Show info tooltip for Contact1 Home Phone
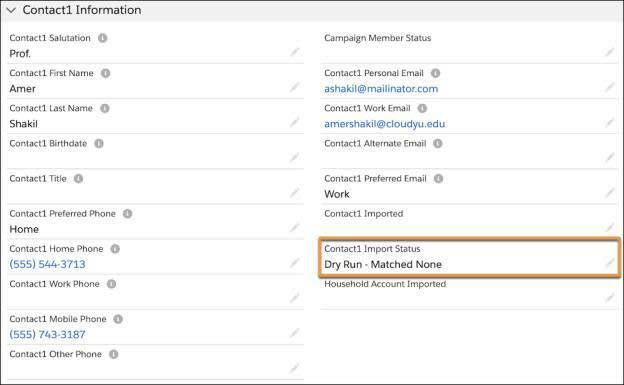This screenshot has height=385, width=624. pyautogui.click(x=115, y=249)
